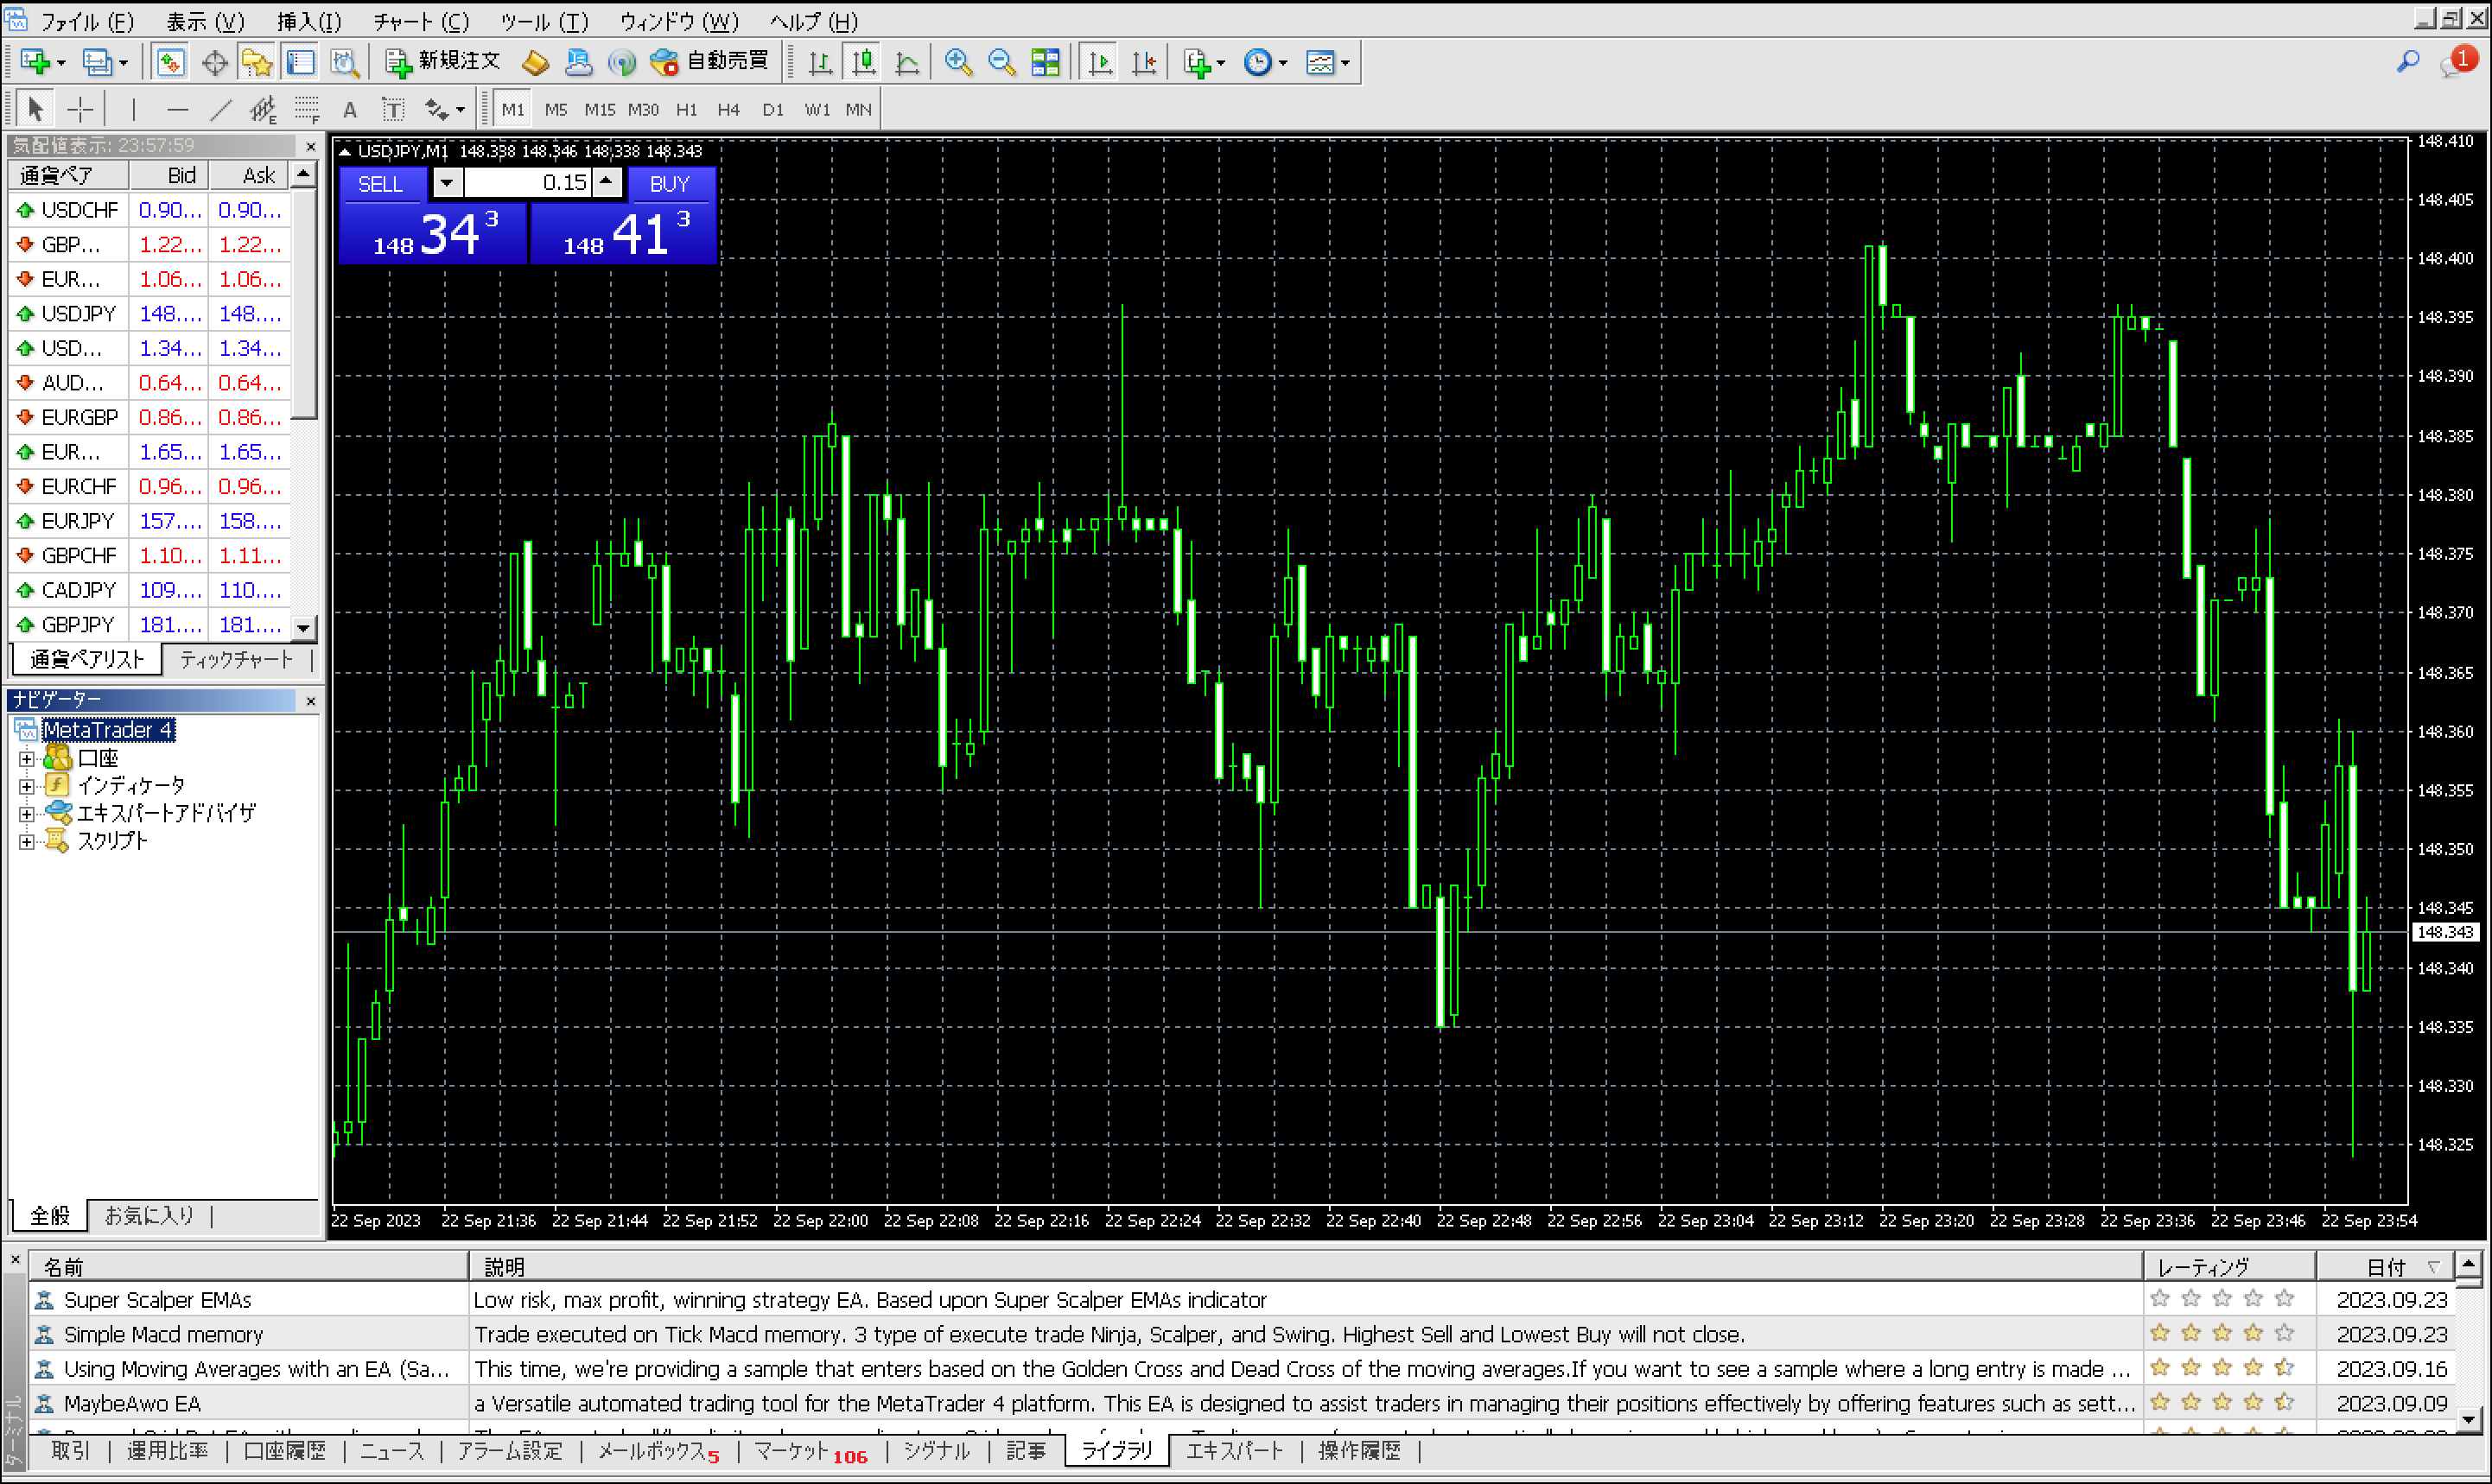Open the チャート (C) menu
The width and height of the screenshot is (2492, 1484).
coord(421,21)
